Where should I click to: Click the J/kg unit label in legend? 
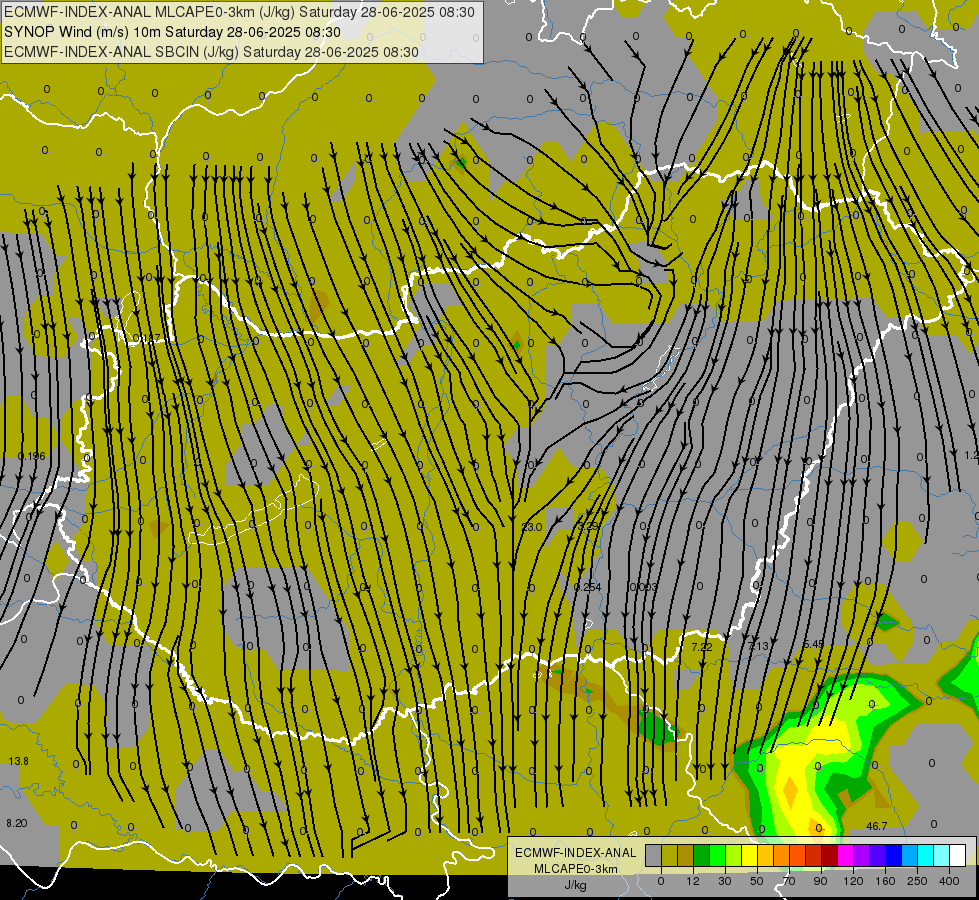[x=575, y=885]
